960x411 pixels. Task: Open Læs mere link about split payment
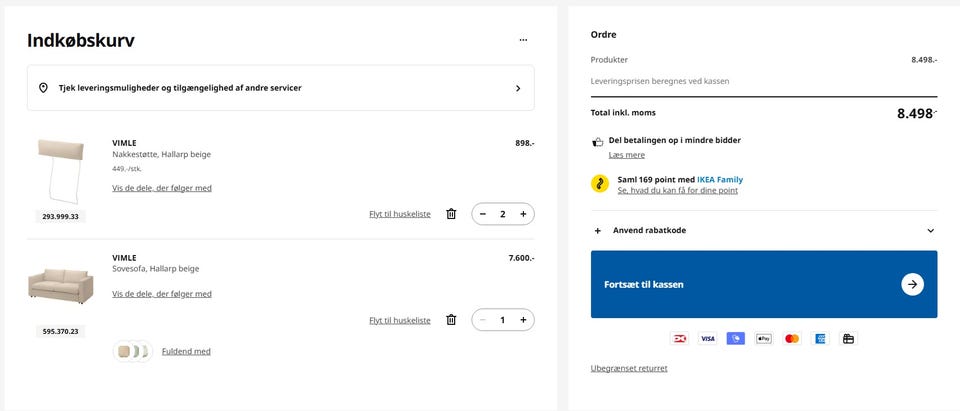[x=627, y=155]
